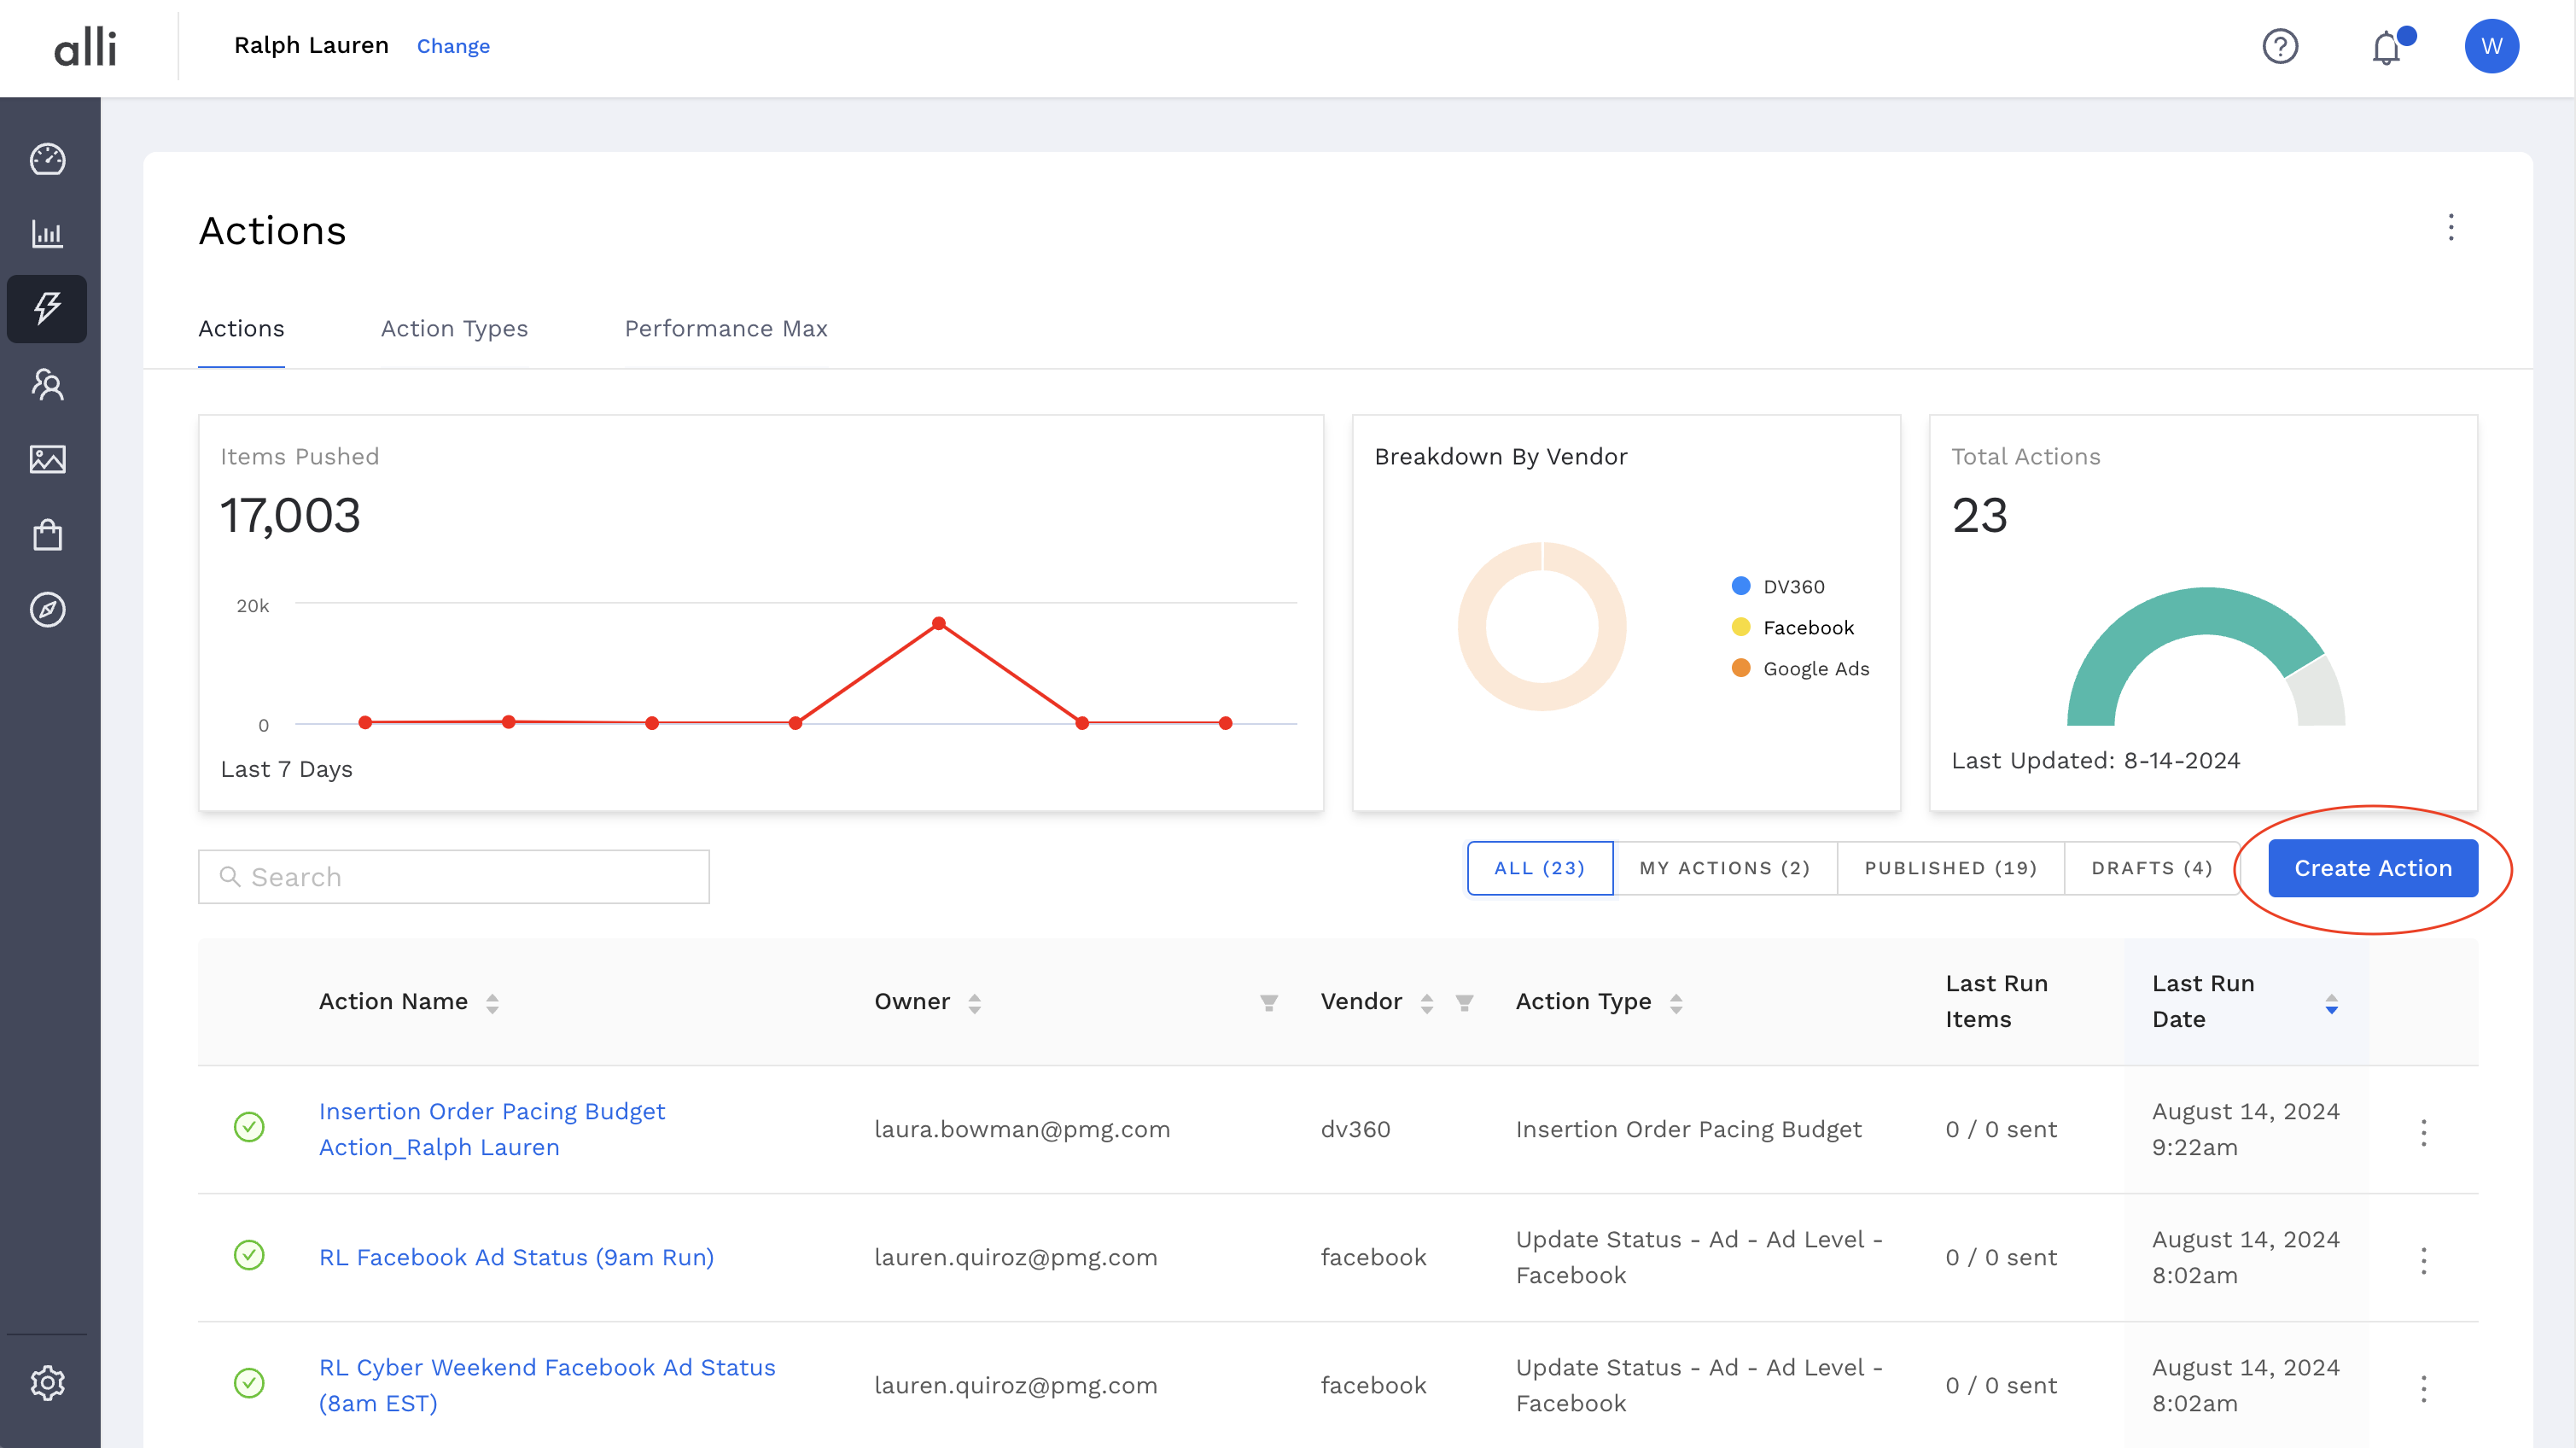Open the help question mark icon
The image size is (2576, 1448).
click(x=2280, y=47)
